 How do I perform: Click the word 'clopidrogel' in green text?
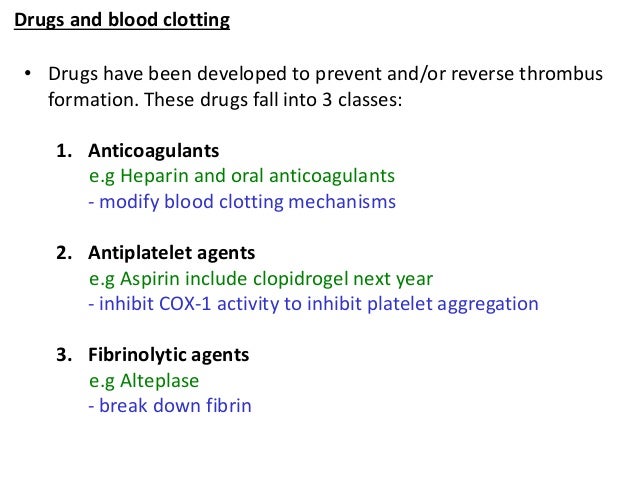301,279
